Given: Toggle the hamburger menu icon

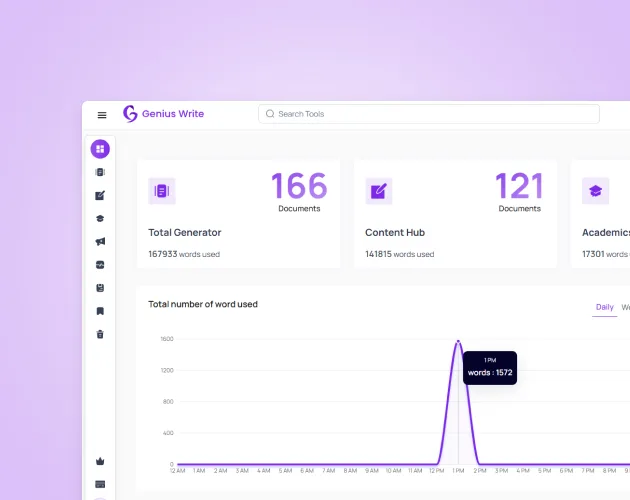Looking at the screenshot, I should click(x=102, y=115).
